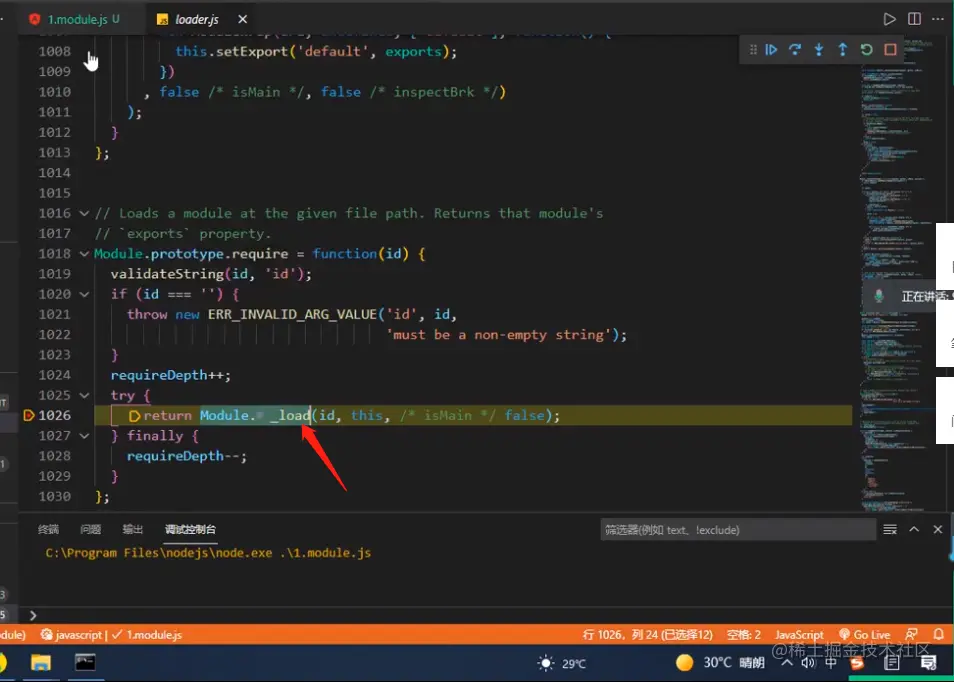Click the requireDepth-- statement

(186, 456)
